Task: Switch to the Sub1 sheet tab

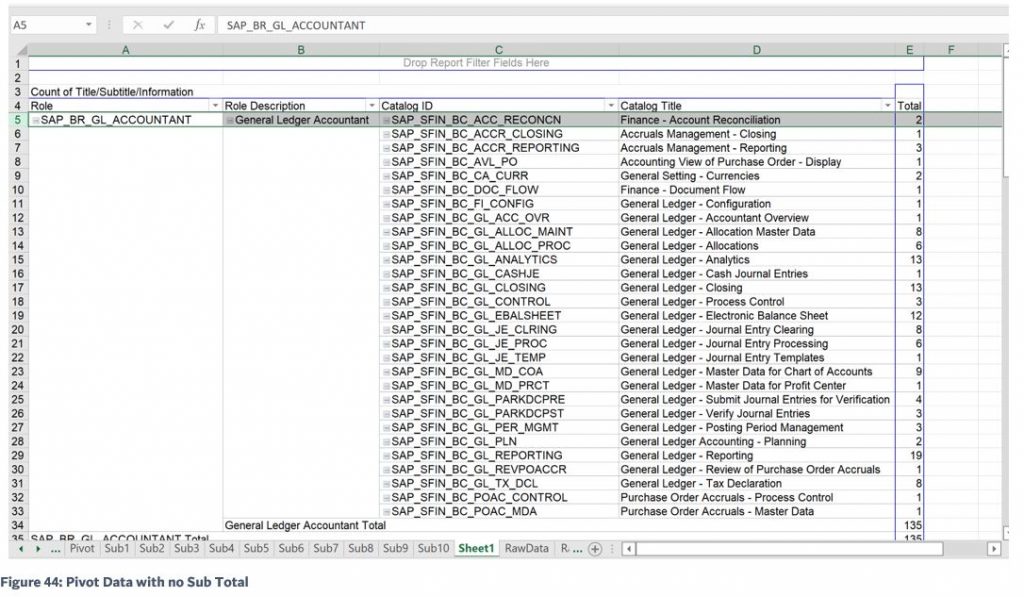Action: (117, 549)
